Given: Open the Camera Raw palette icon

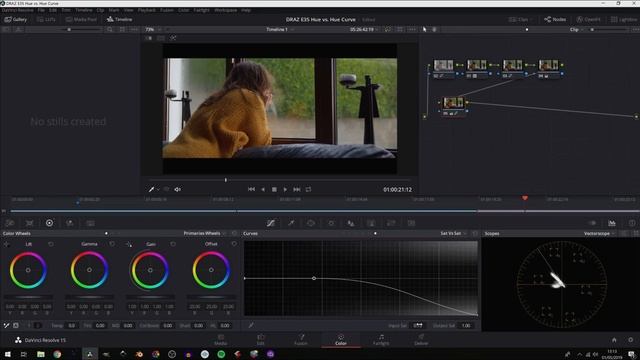Looking at the screenshot, I should pos(10,223).
